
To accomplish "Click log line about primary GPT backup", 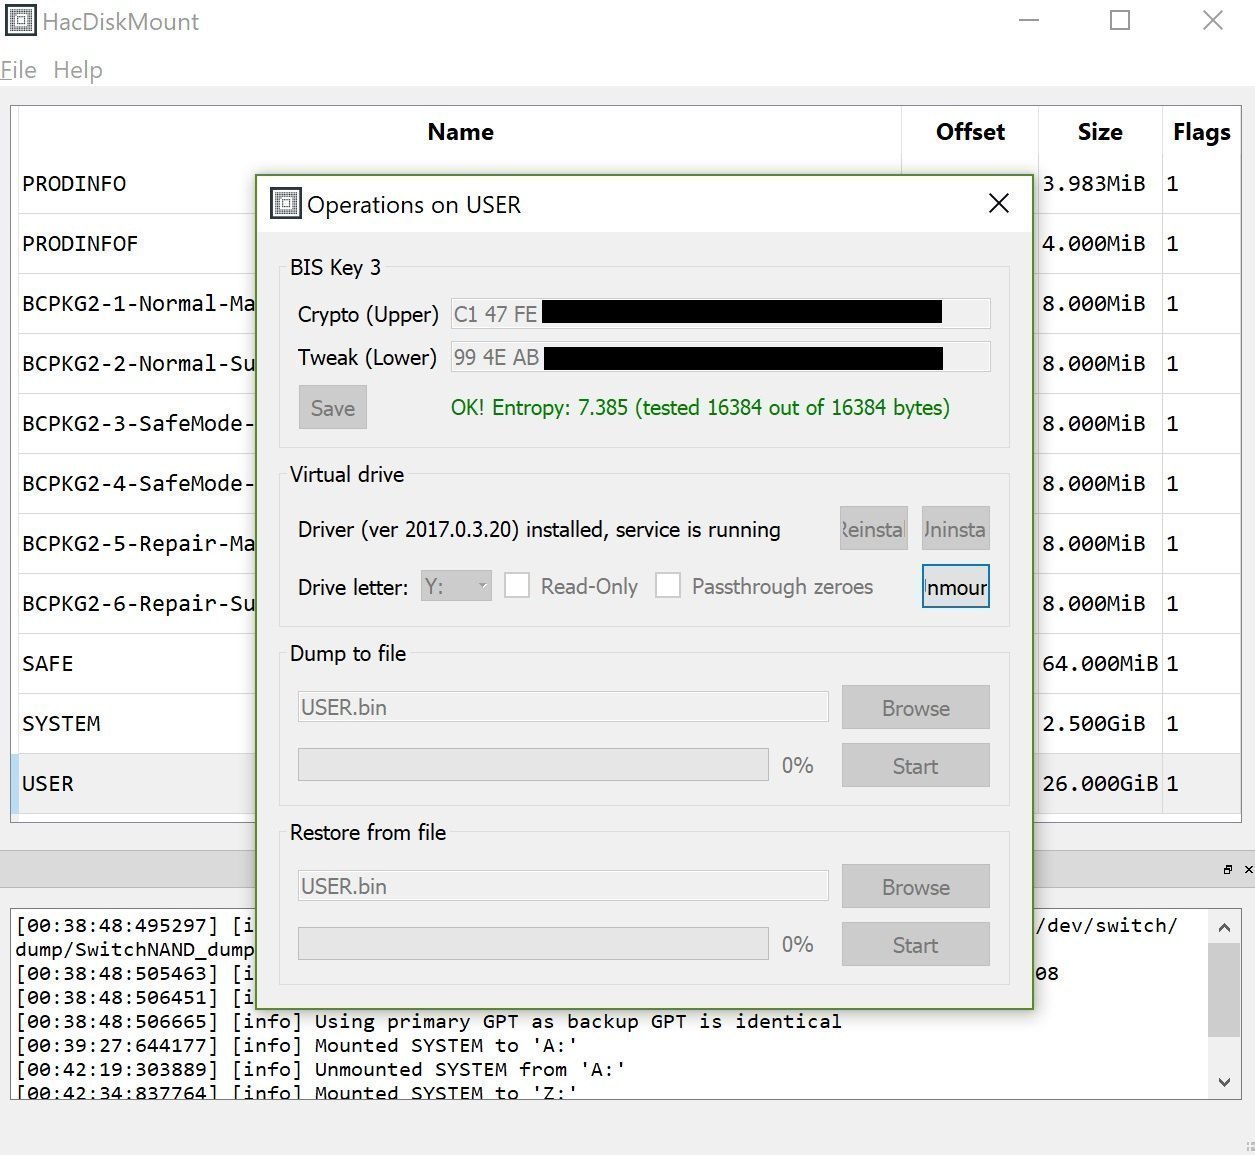I will tap(429, 1021).
